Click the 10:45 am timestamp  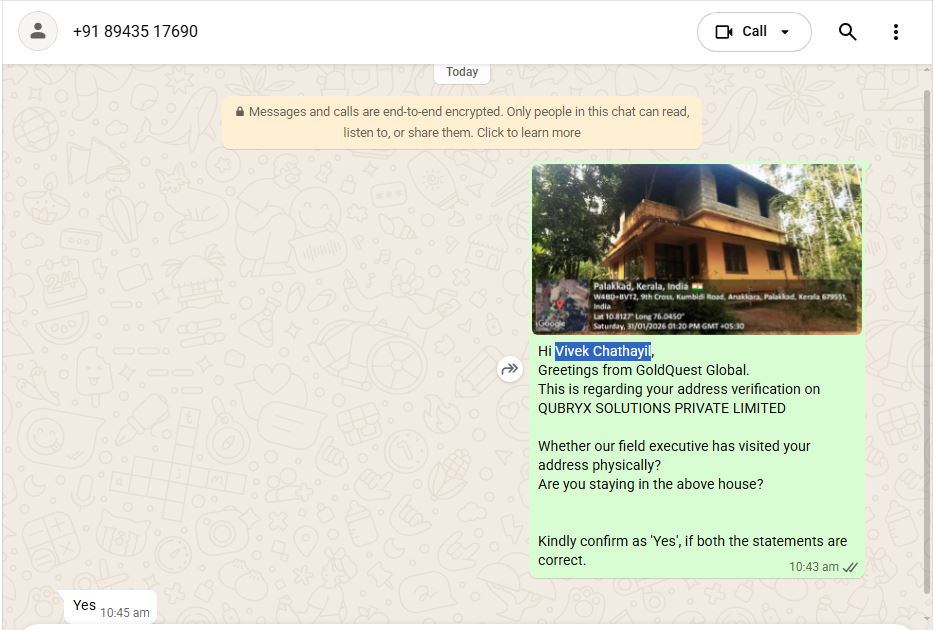125,612
